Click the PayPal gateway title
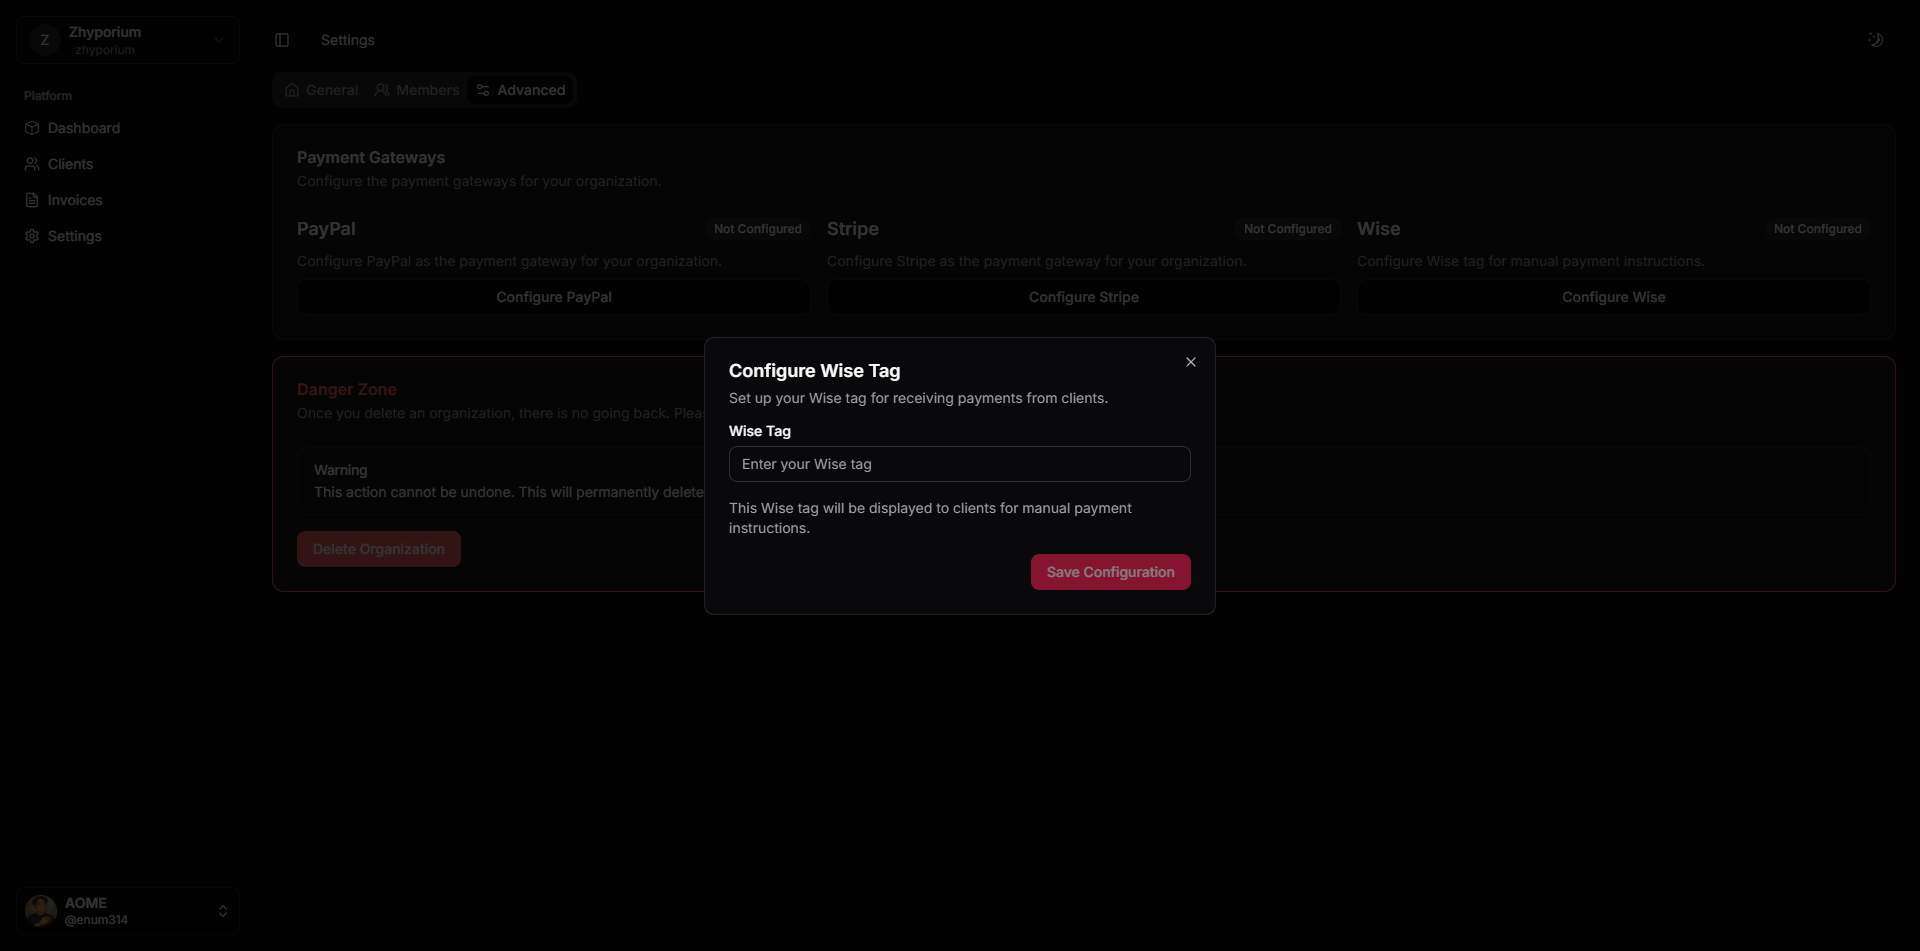 tap(326, 229)
